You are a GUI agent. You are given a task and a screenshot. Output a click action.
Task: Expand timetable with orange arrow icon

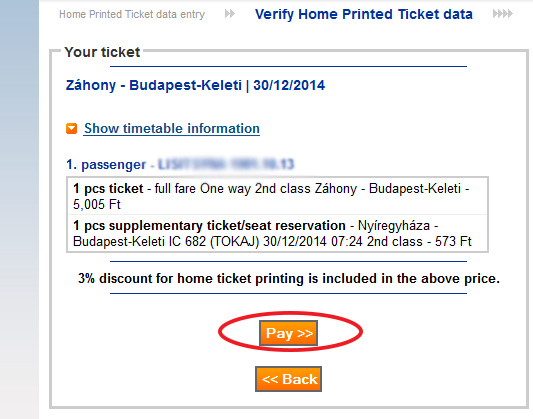[71, 129]
